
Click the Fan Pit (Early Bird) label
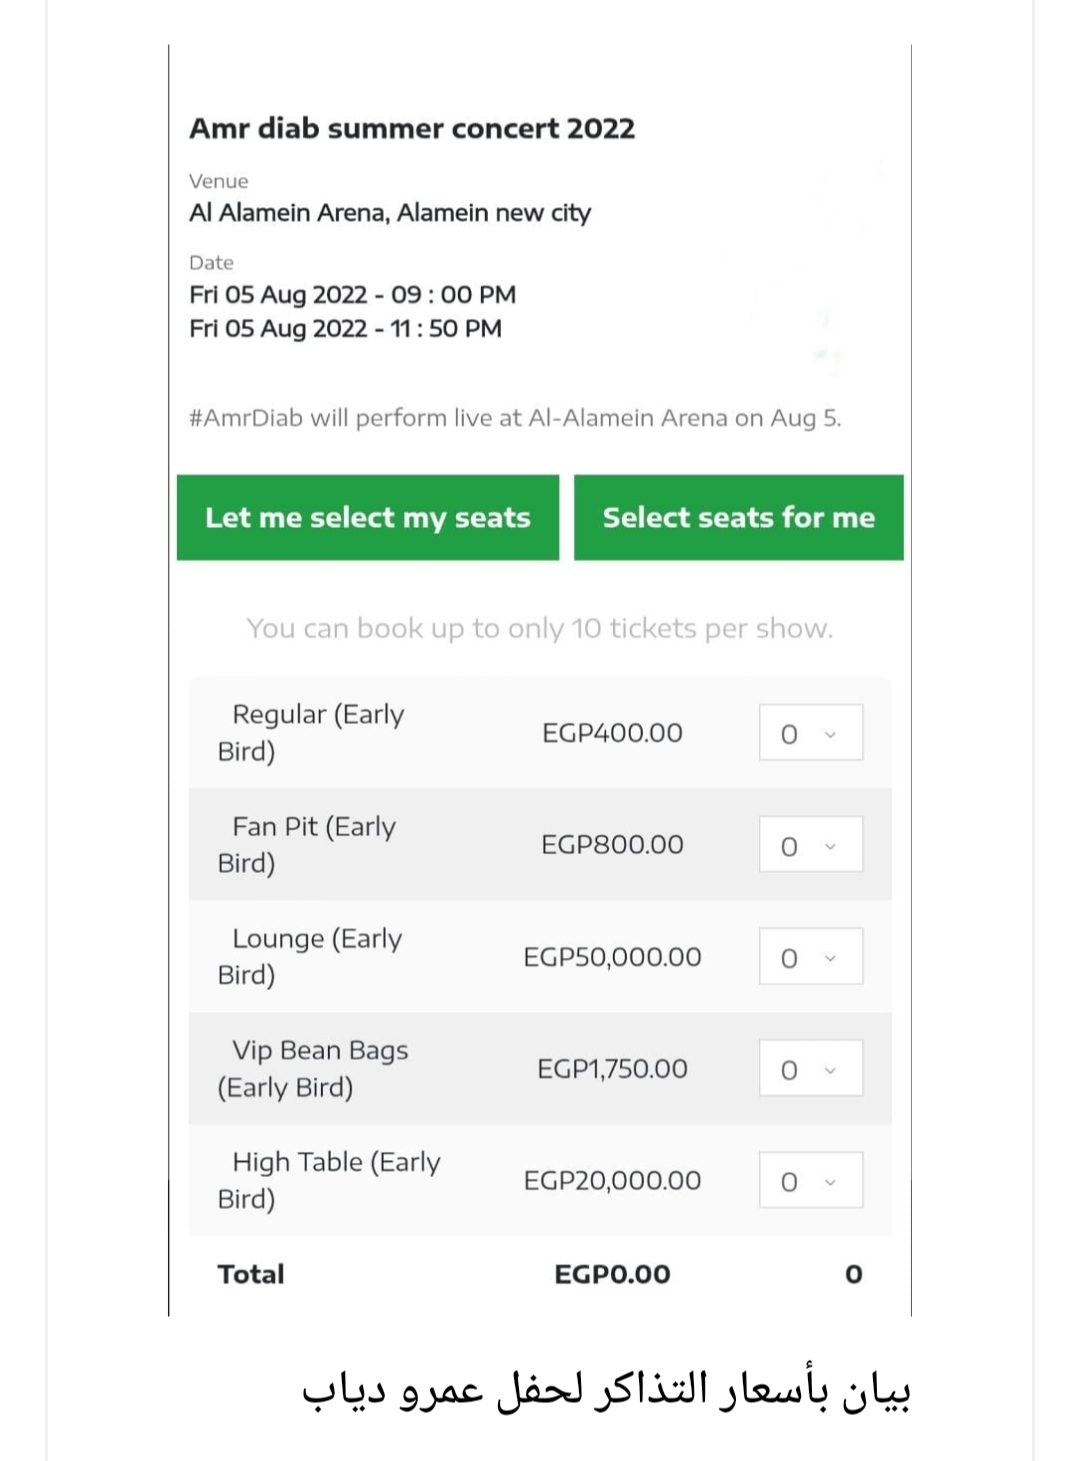click(x=308, y=845)
